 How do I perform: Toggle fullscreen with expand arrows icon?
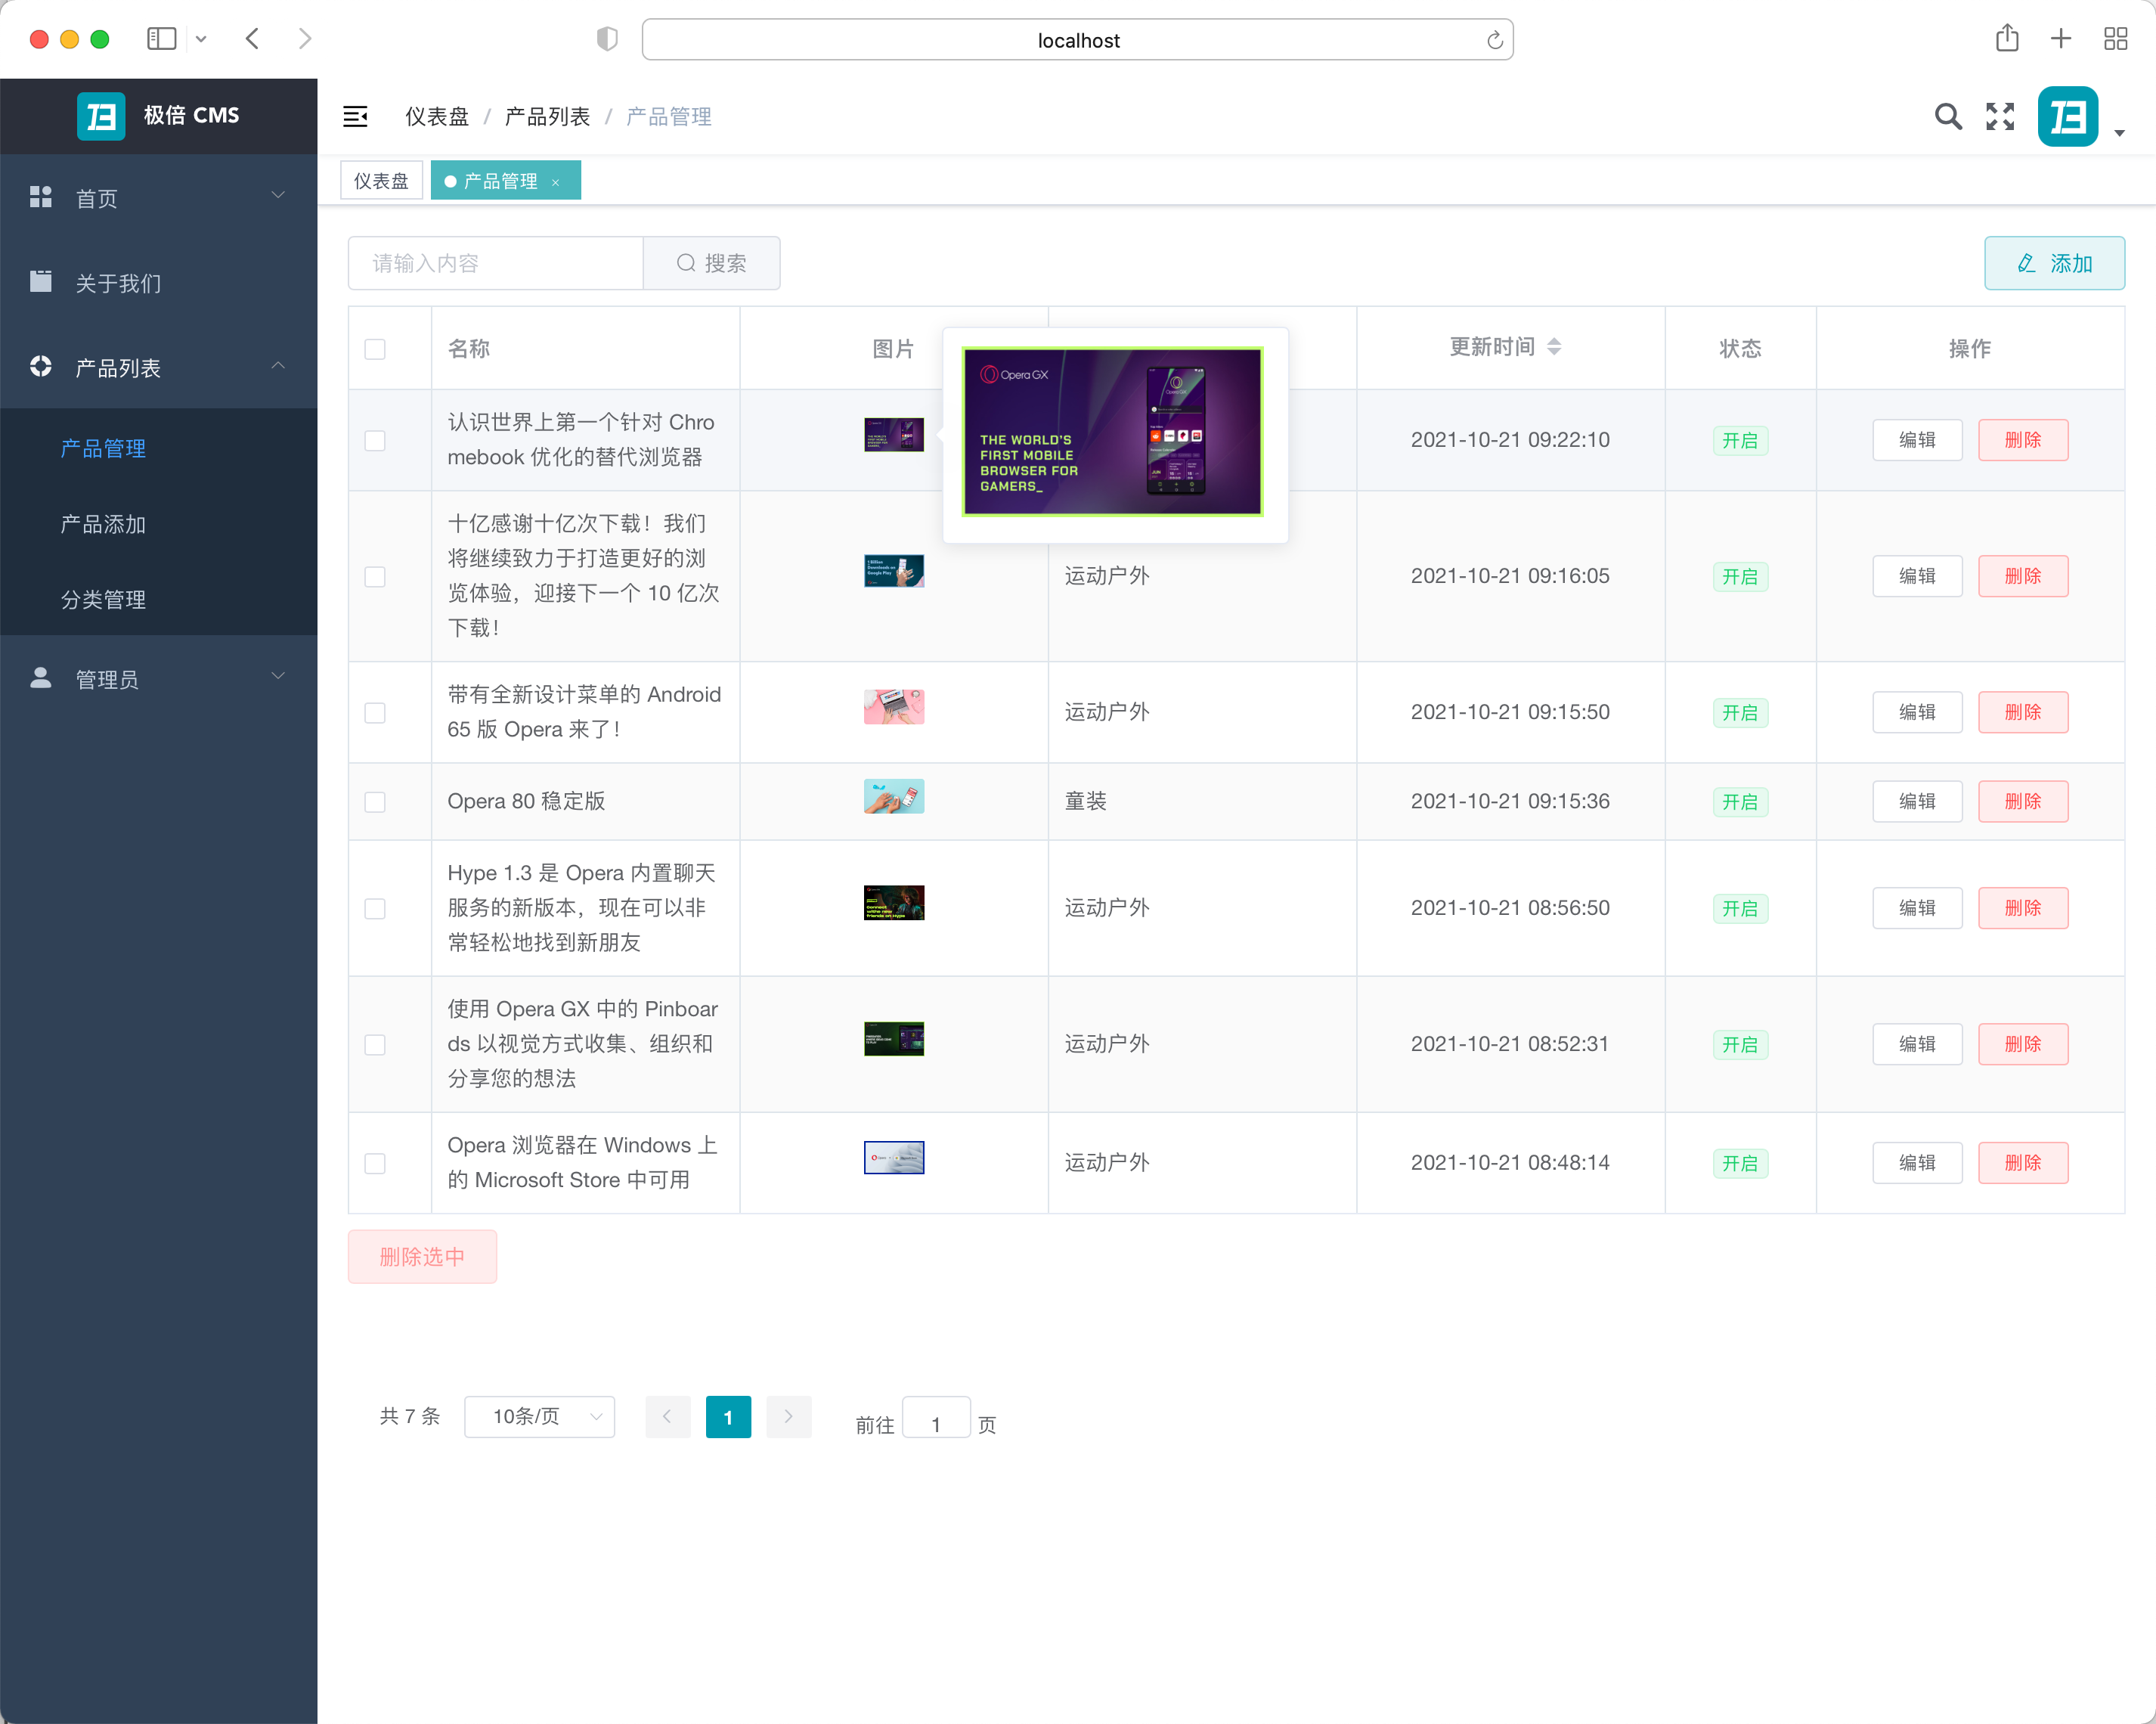1999,117
